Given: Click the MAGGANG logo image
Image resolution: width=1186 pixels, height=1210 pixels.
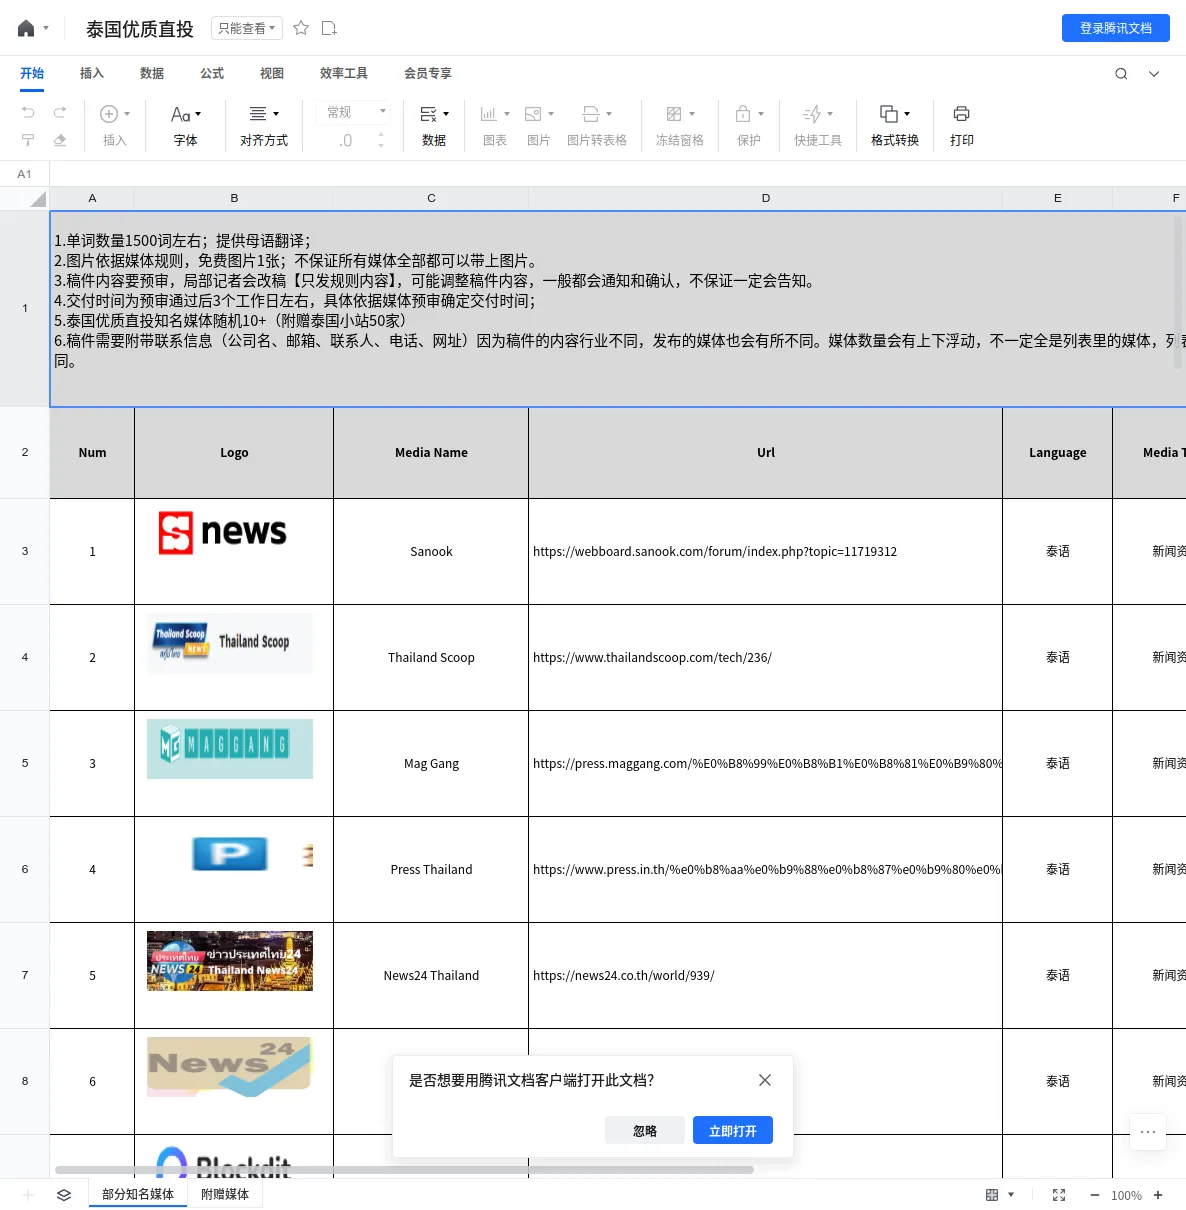Looking at the screenshot, I should tap(230, 749).
